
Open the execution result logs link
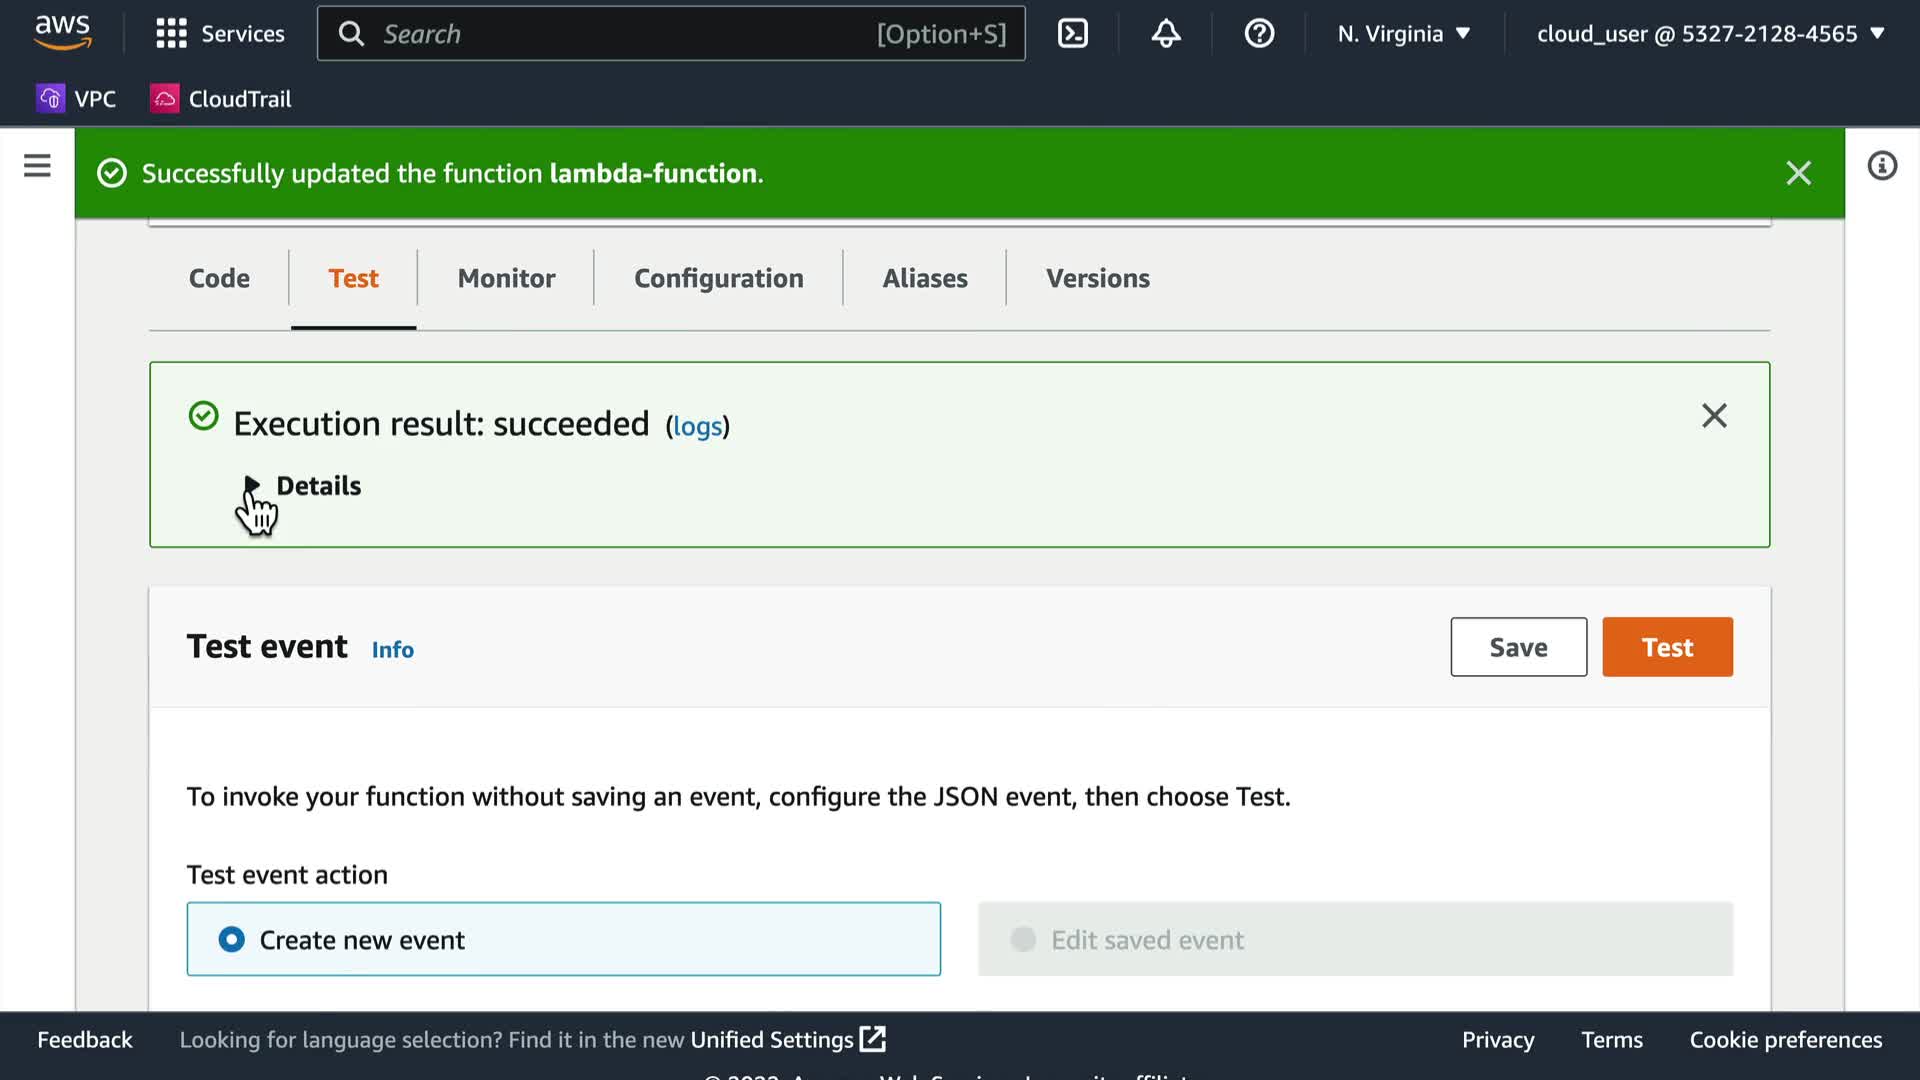point(697,426)
